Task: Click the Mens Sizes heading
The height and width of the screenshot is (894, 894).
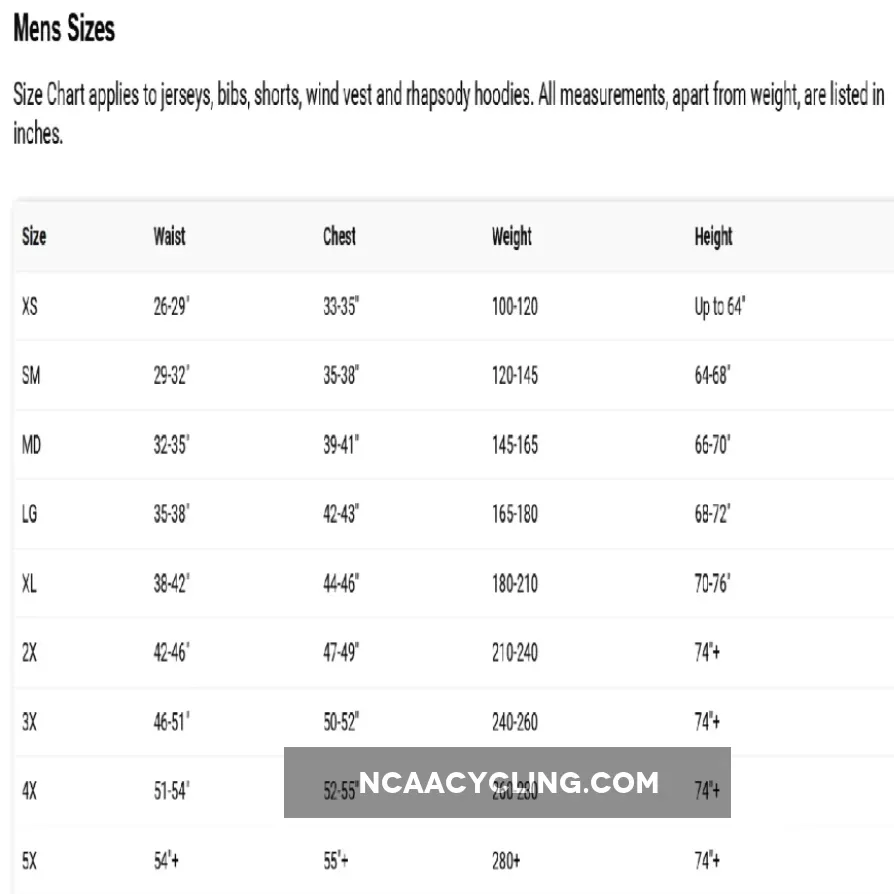Action: [64, 29]
